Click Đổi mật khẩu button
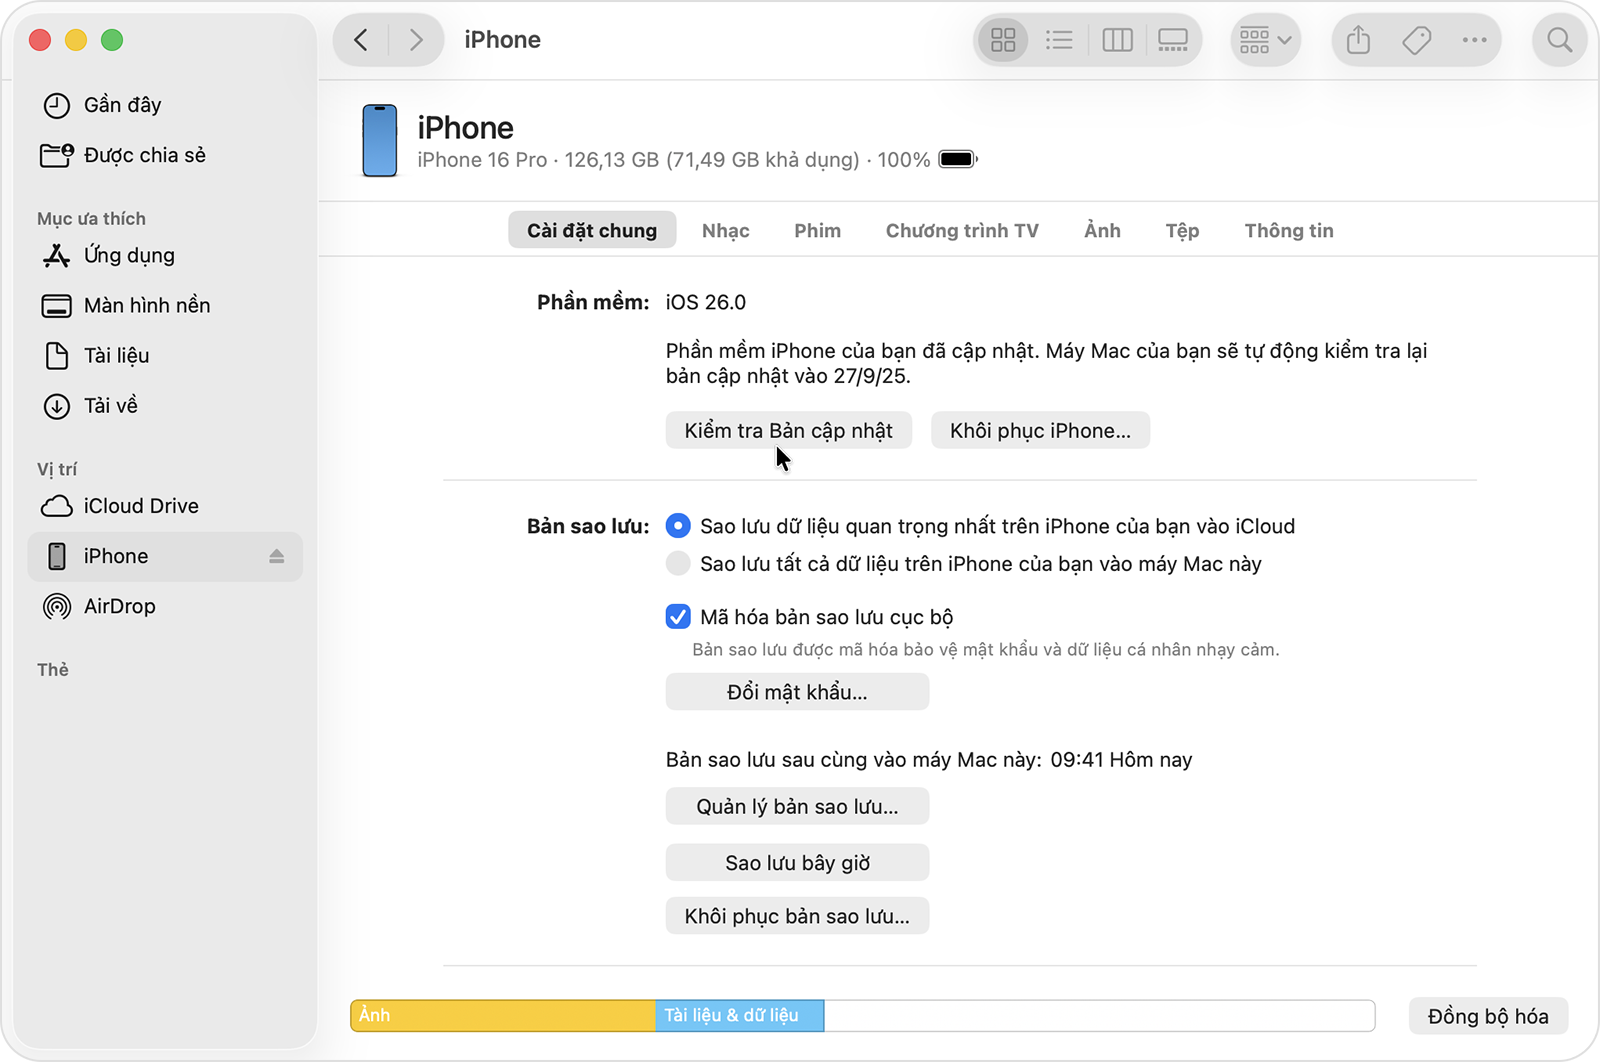This screenshot has width=1600, height=1062. click(797, 692)
